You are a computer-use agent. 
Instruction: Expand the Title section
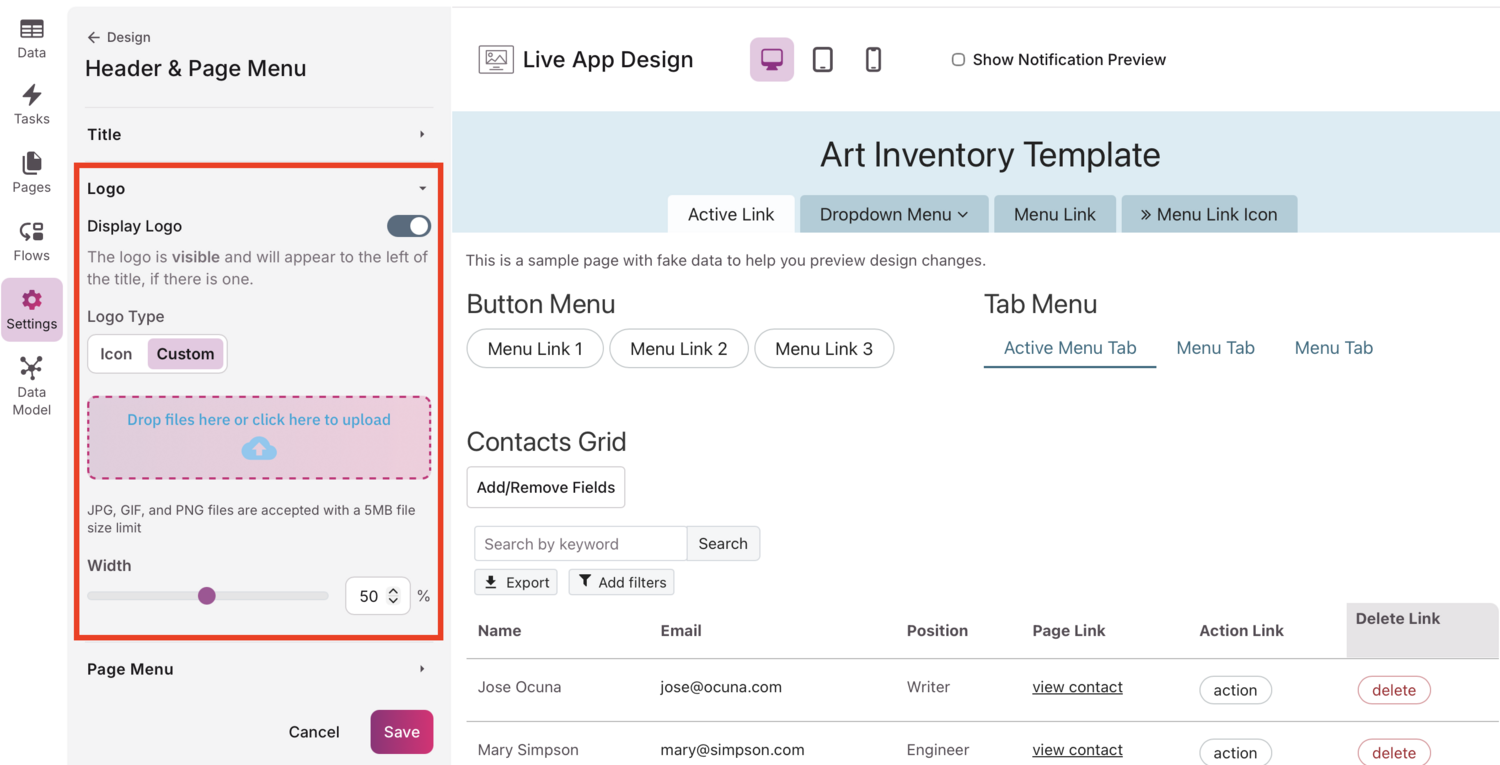click(x=258, y=134)
